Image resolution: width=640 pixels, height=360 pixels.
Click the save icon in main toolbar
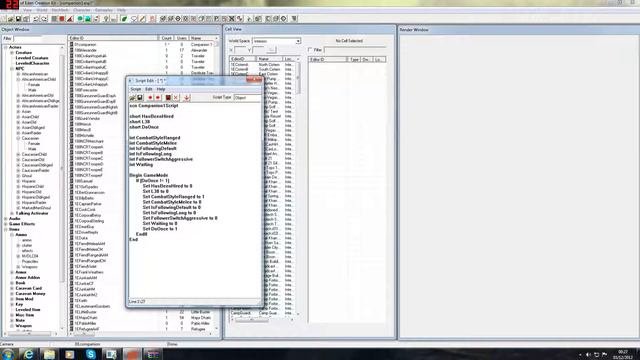click(18, 19)
